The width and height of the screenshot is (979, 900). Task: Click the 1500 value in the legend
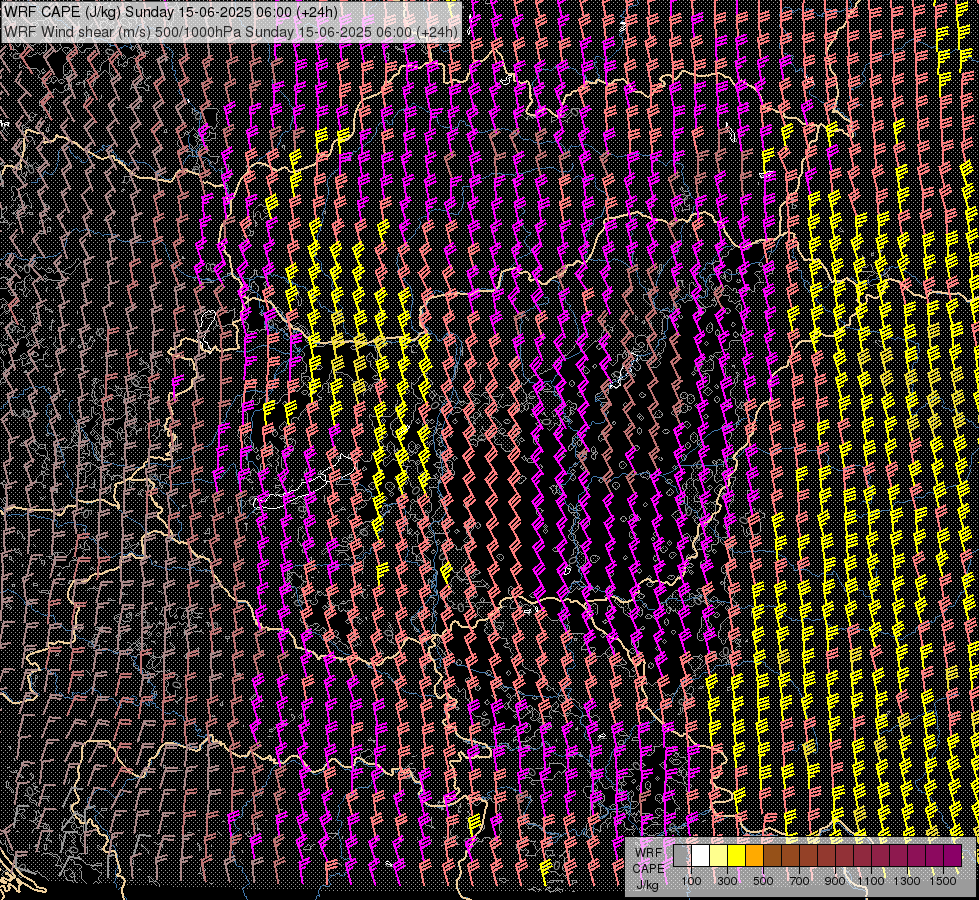click(x=943, y=881)
